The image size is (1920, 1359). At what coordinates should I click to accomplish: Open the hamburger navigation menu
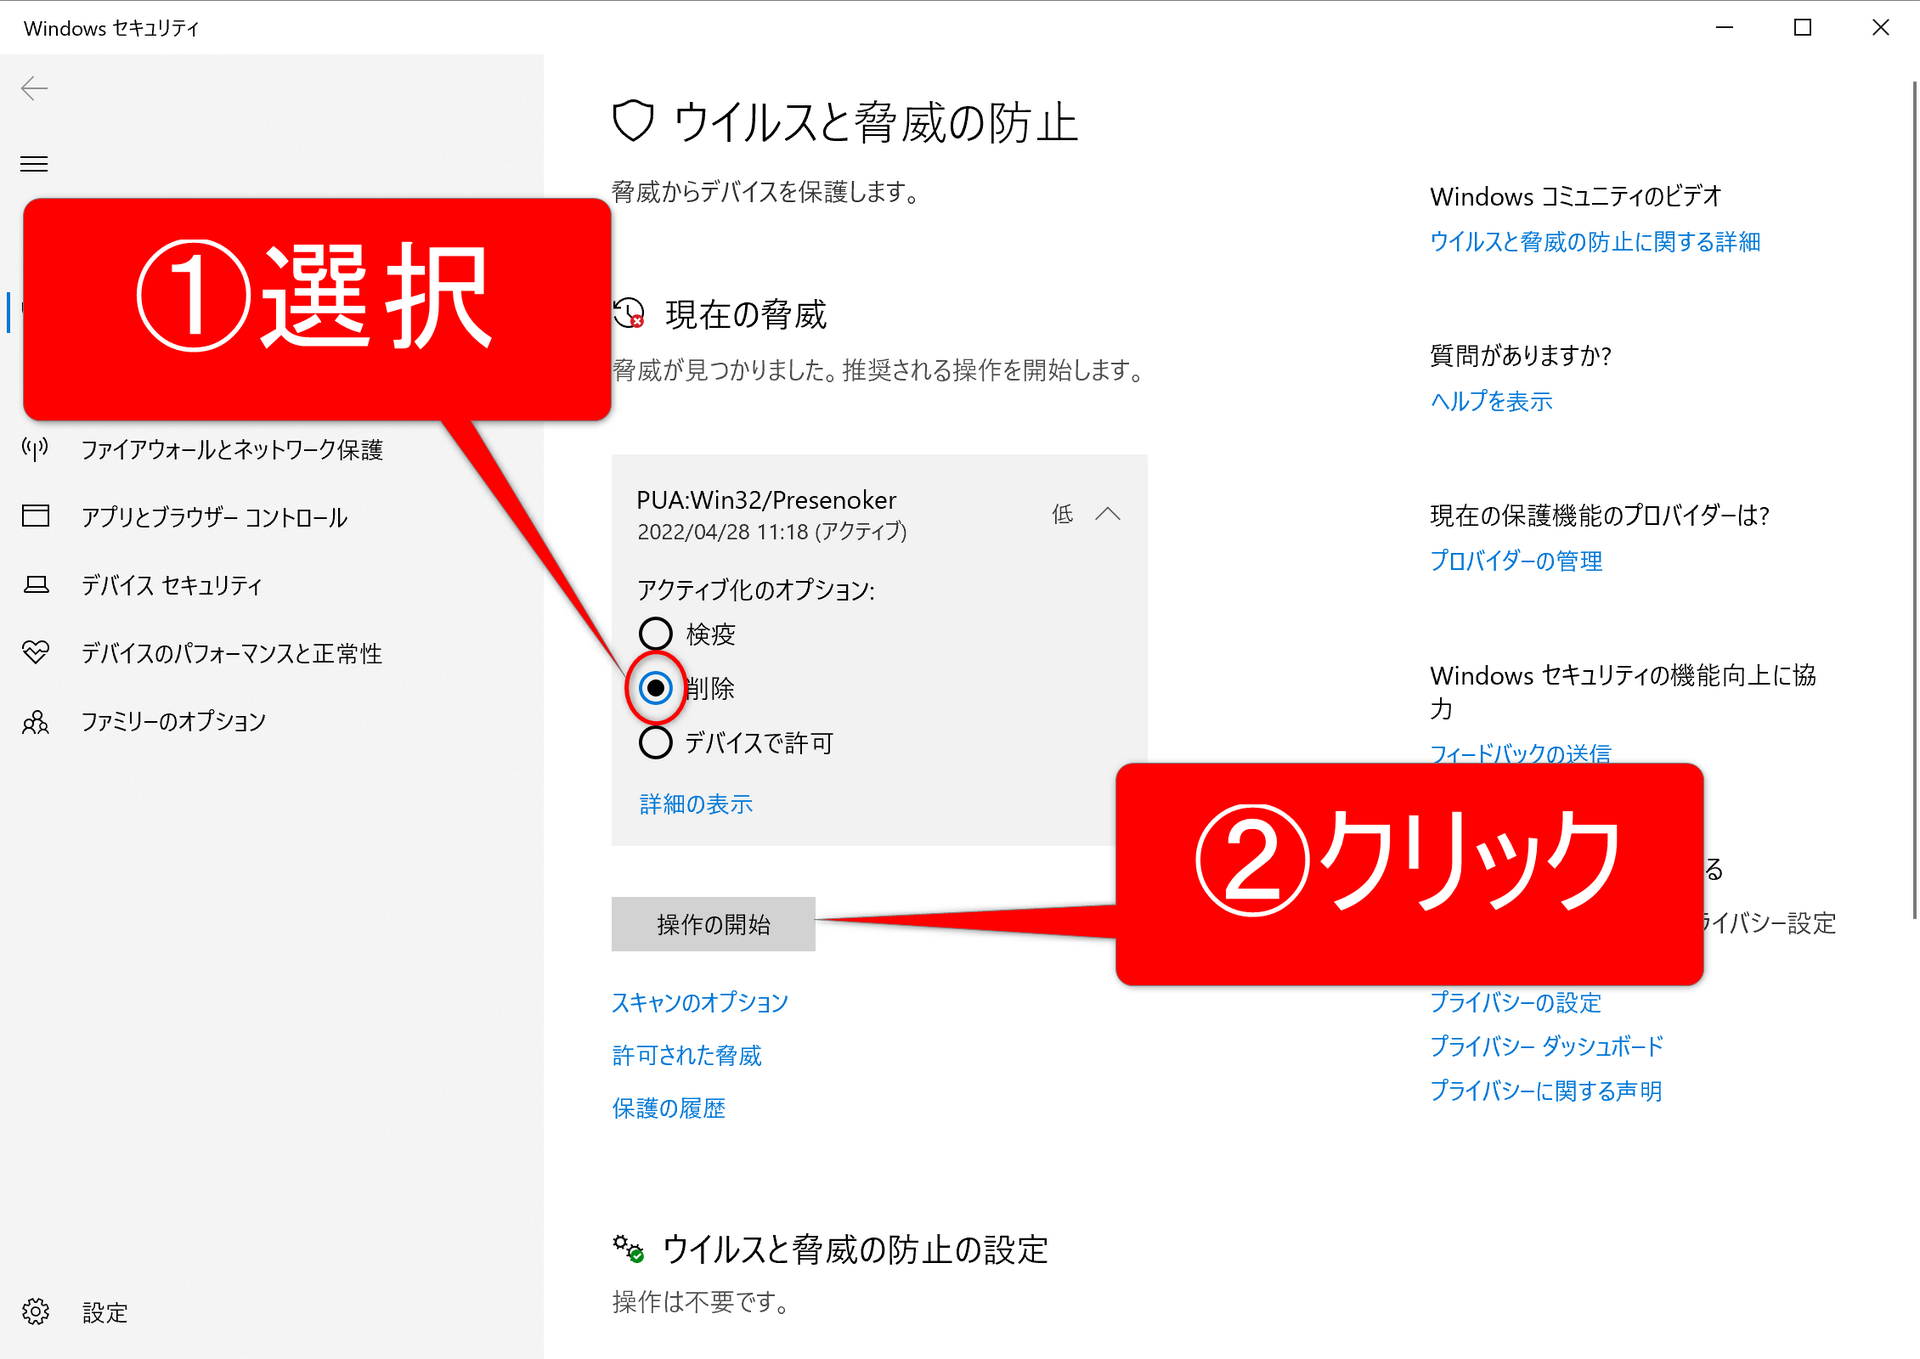(x=34, y=164)
